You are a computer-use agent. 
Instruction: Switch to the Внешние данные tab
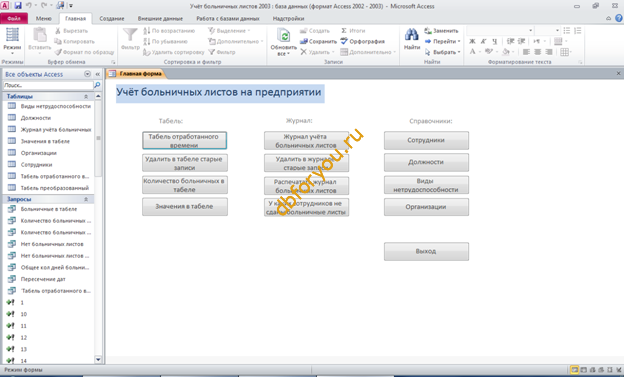(x=160, y=18)
